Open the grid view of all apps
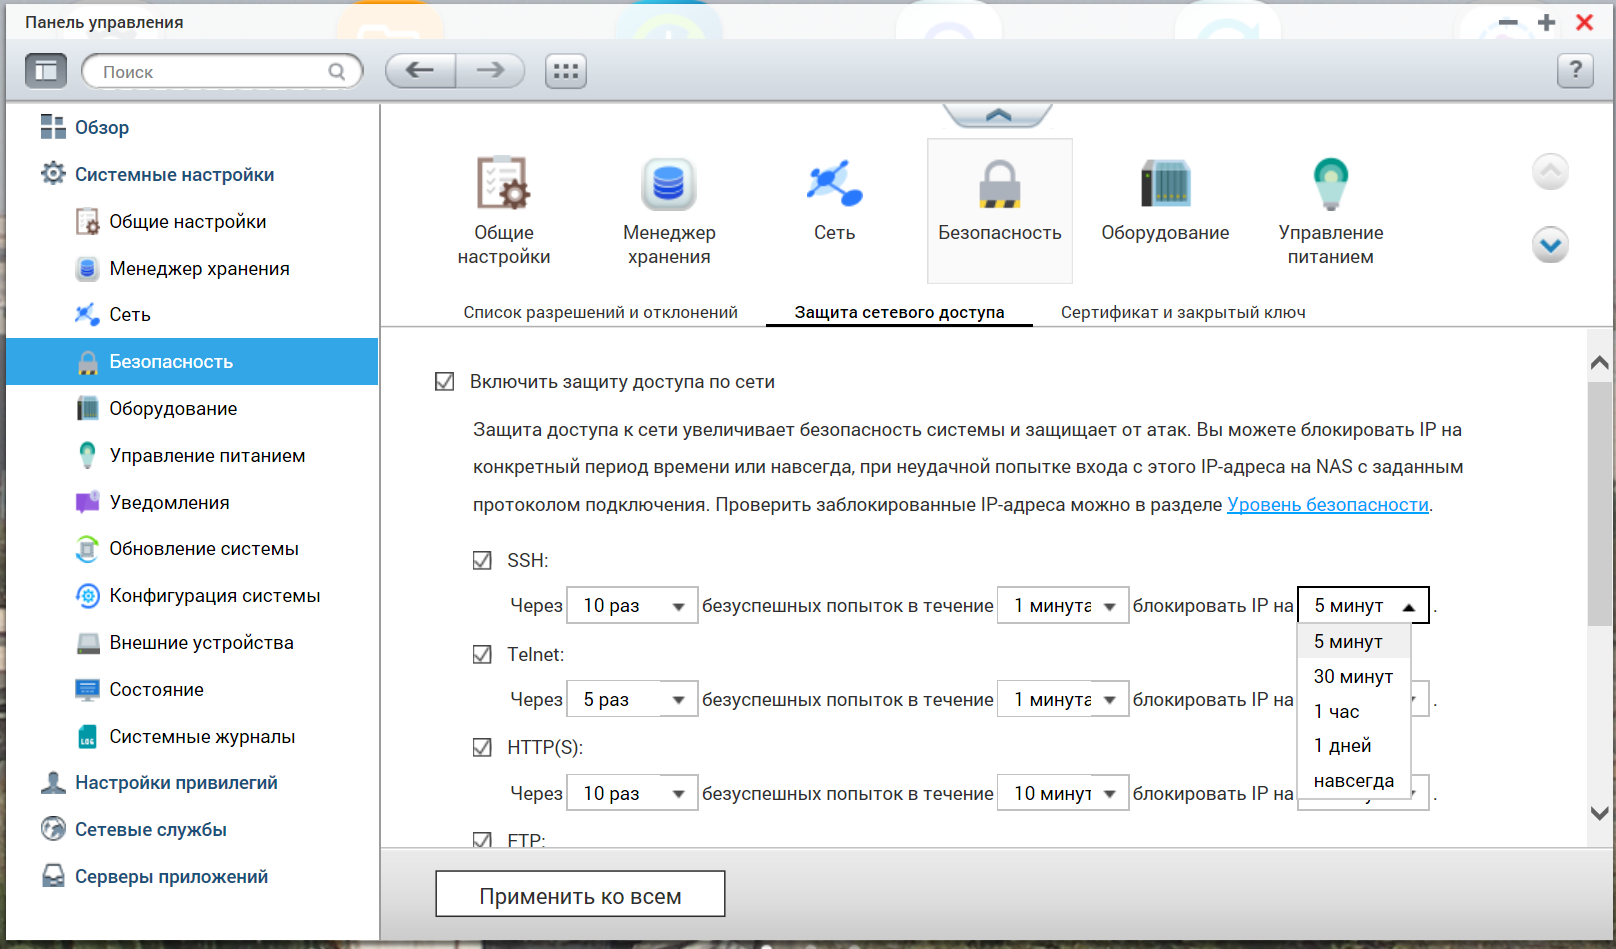 [566, 71]
